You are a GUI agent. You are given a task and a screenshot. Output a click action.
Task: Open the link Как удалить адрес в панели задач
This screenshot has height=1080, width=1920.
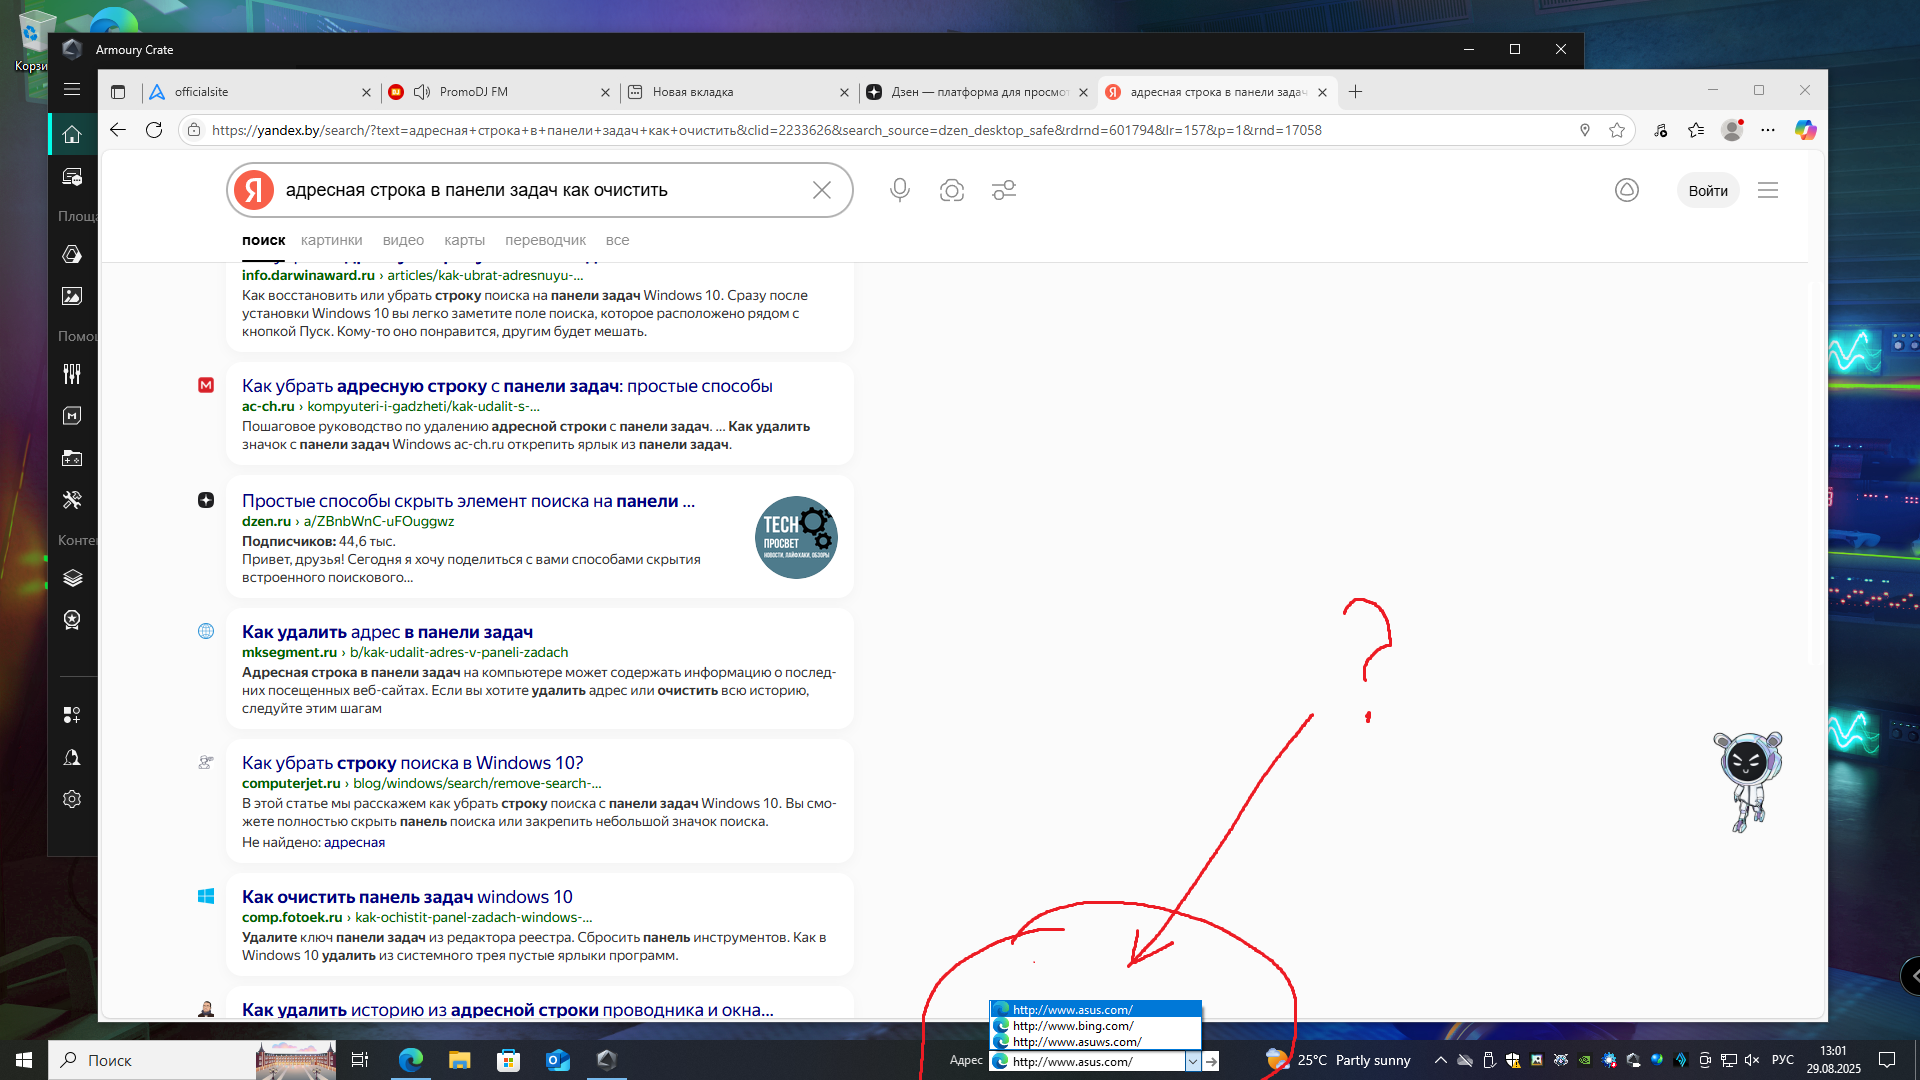[387, 632]
